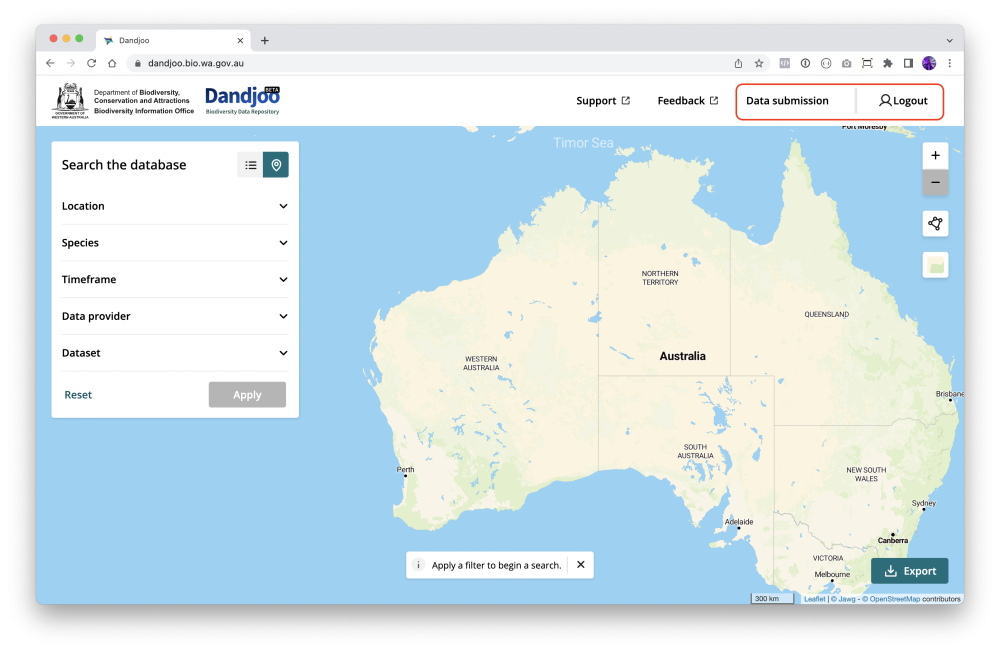Open tab search dropdown arrow
Image resolution: width=1000 pixels, height=652 pixels.
coord(950,40)
